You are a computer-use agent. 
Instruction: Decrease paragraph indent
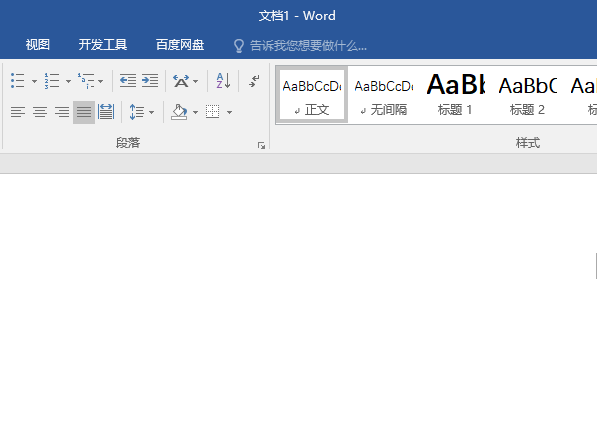click(x=128, y=81)
